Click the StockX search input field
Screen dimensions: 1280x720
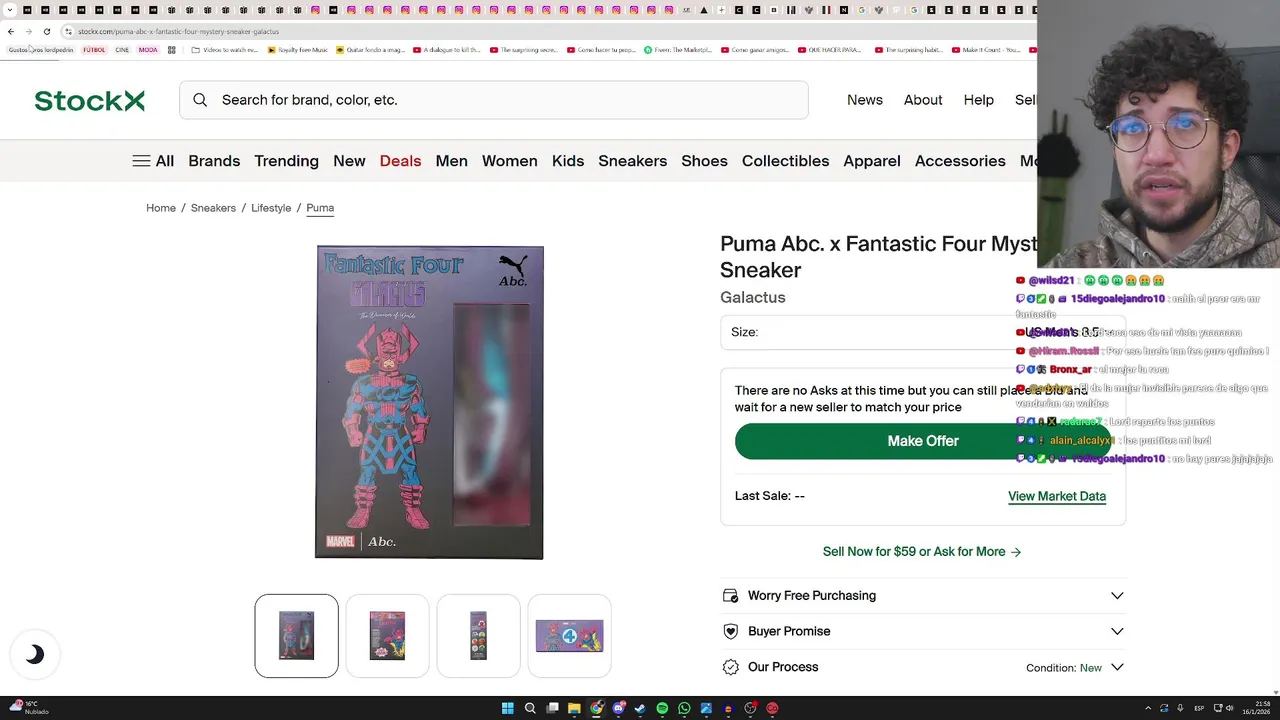[494, 100]
